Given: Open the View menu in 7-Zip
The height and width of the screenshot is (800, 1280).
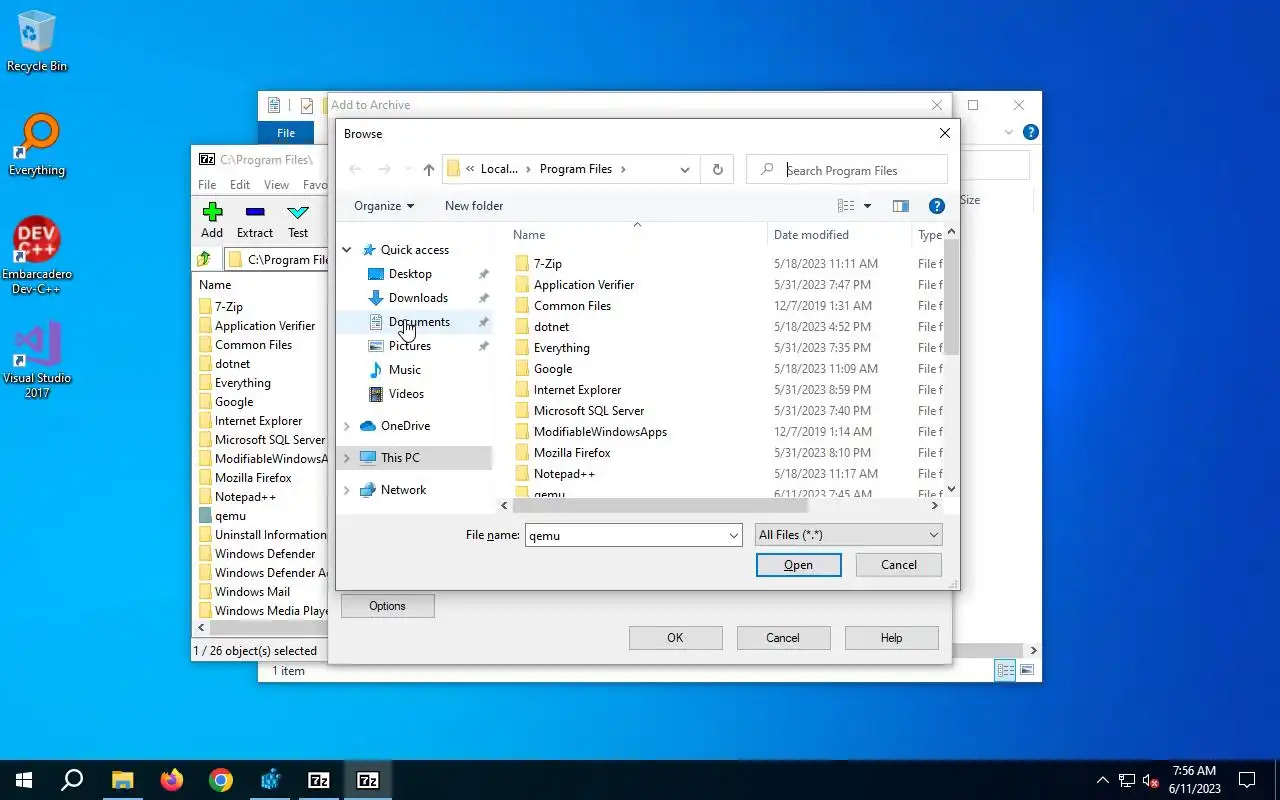Looking at the screenshot, I should pos(277,185).
